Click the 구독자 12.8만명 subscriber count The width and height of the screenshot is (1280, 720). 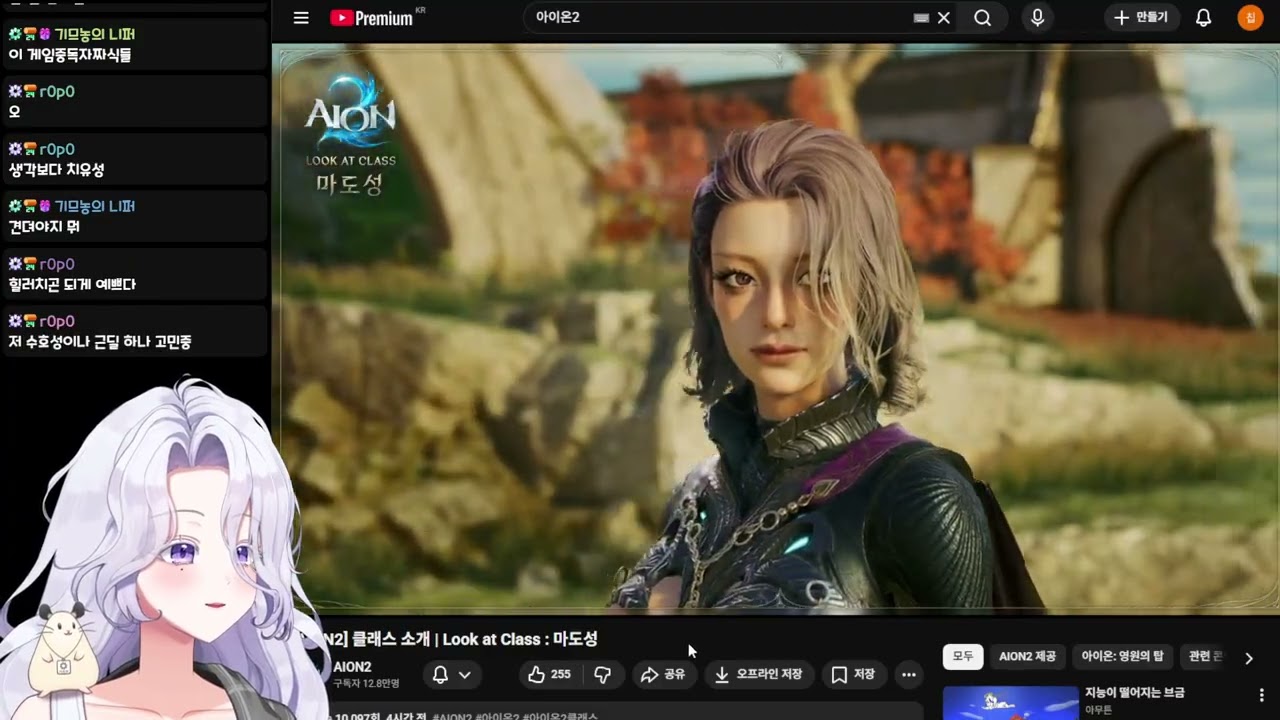[x=366, y=684]
